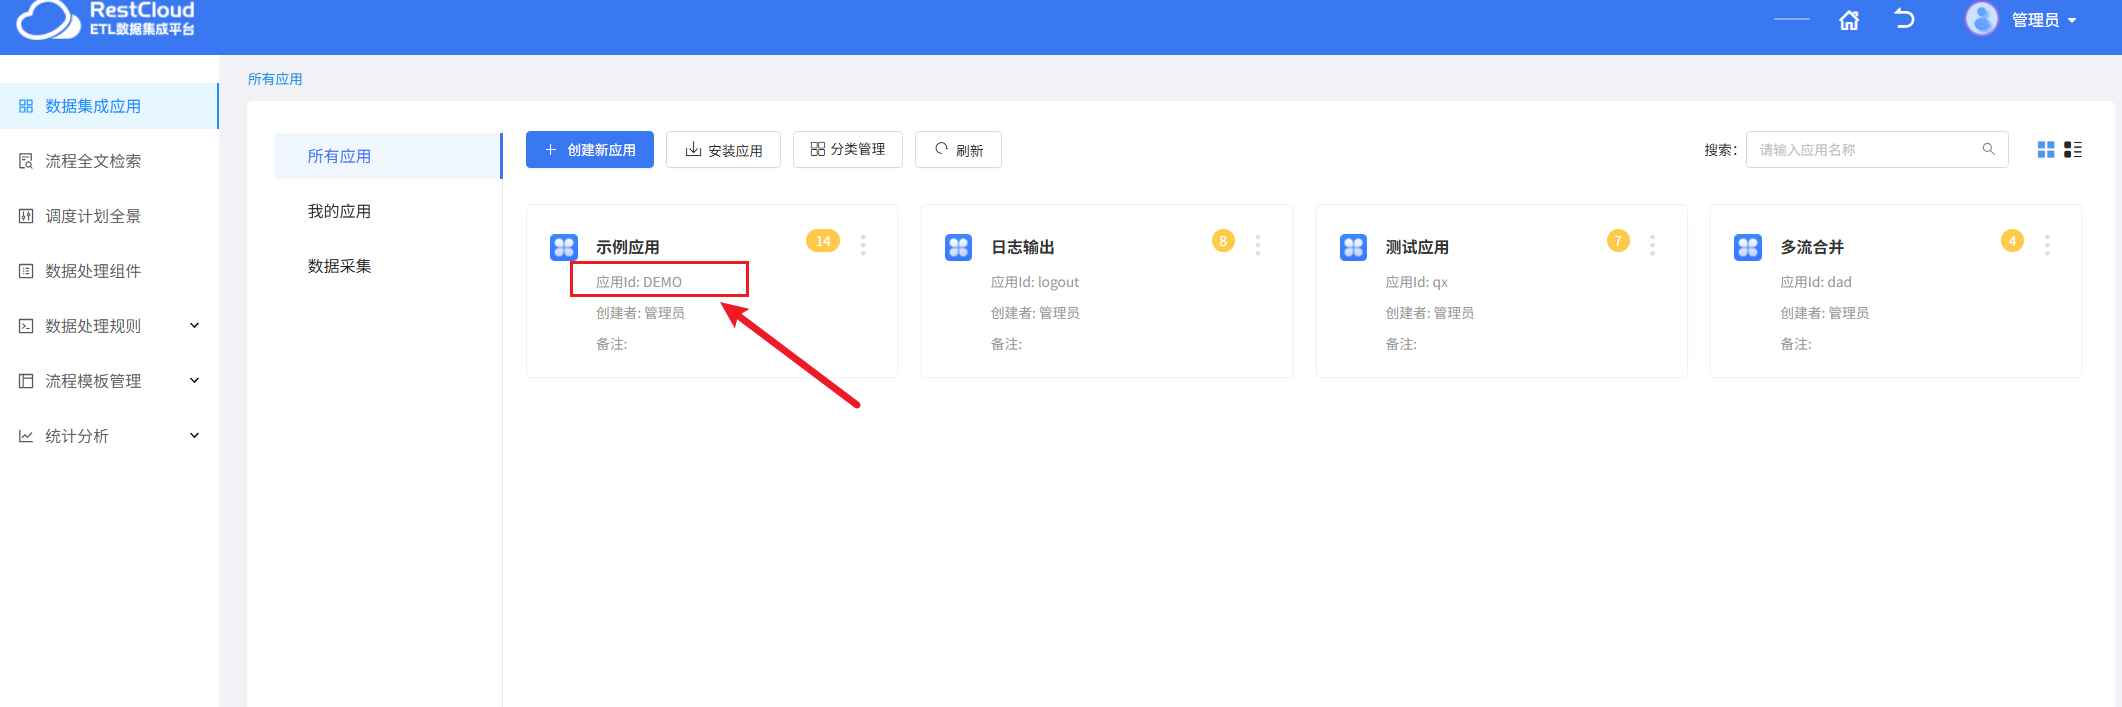Expand 数据处理规则 chevron

[x=195, y=325]
